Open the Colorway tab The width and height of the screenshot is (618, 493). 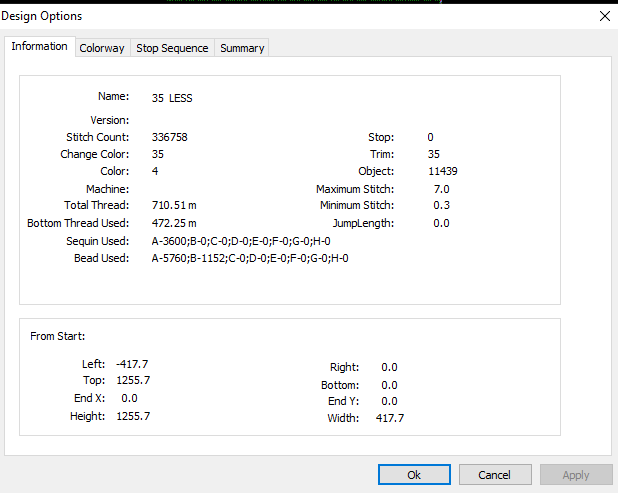coord(102,48)
